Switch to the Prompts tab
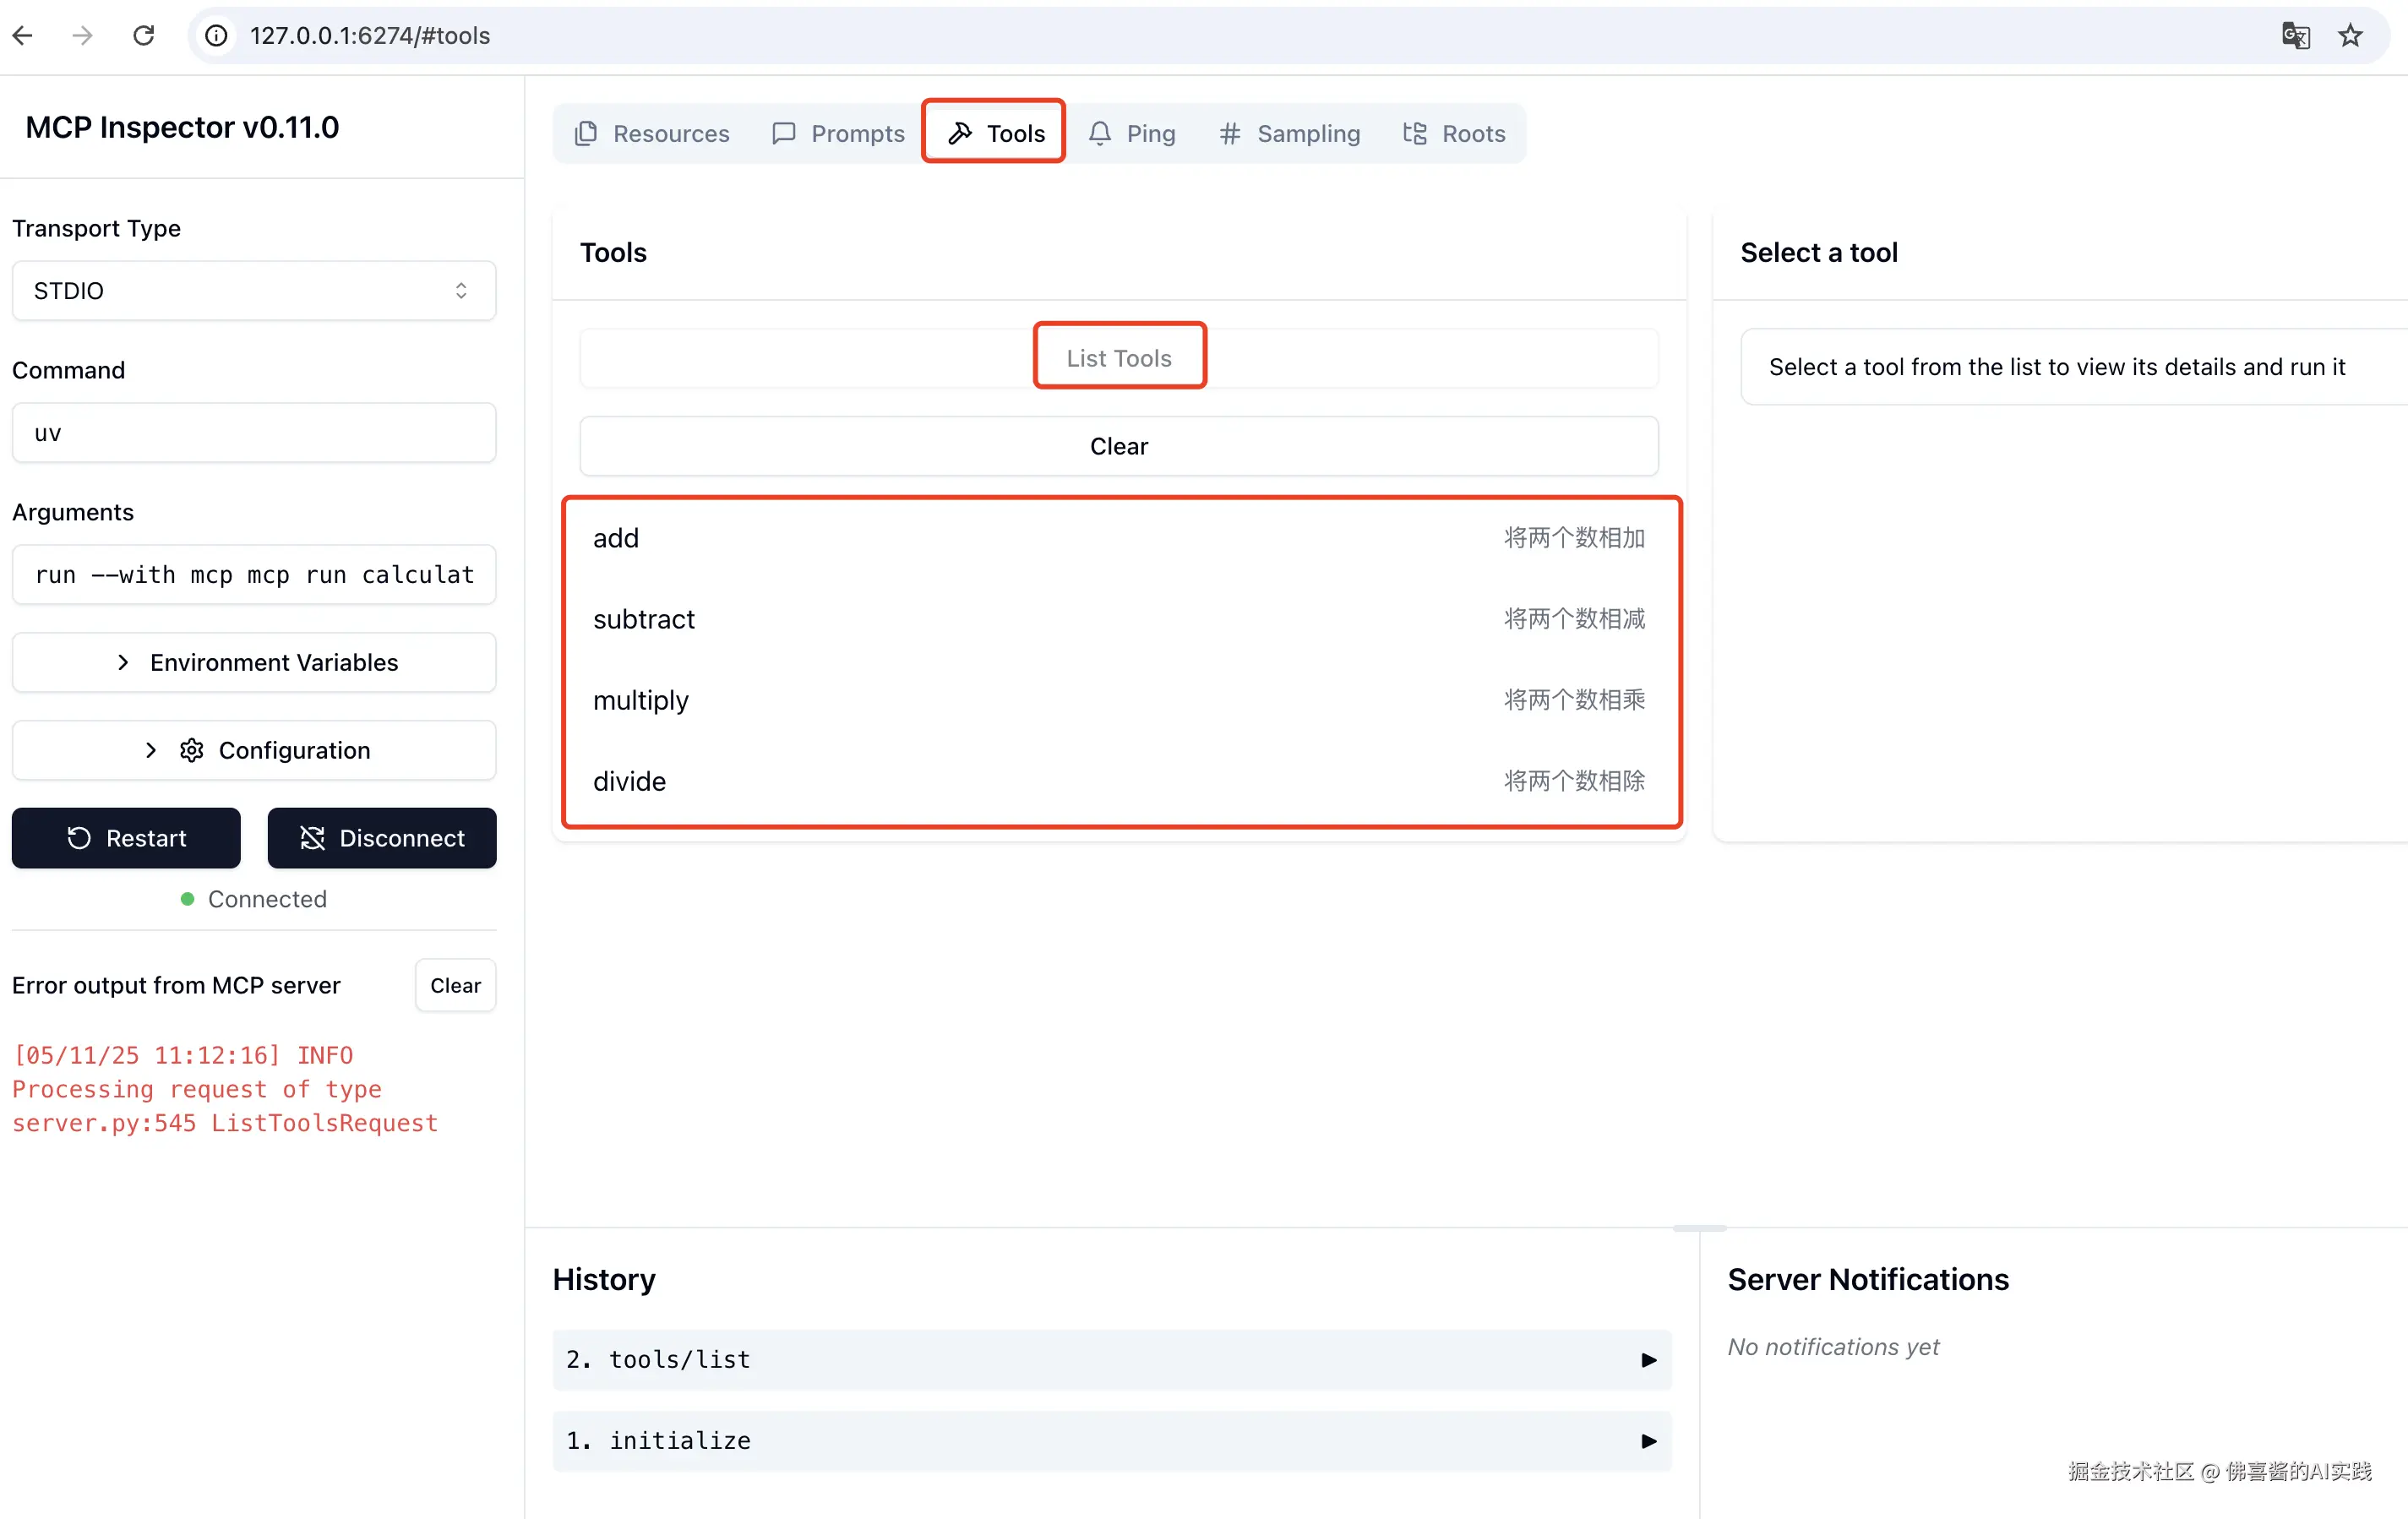Image resolution: width=2408 pixels, height=1519 pixels. pyautogui.click(x=838, y=133)
